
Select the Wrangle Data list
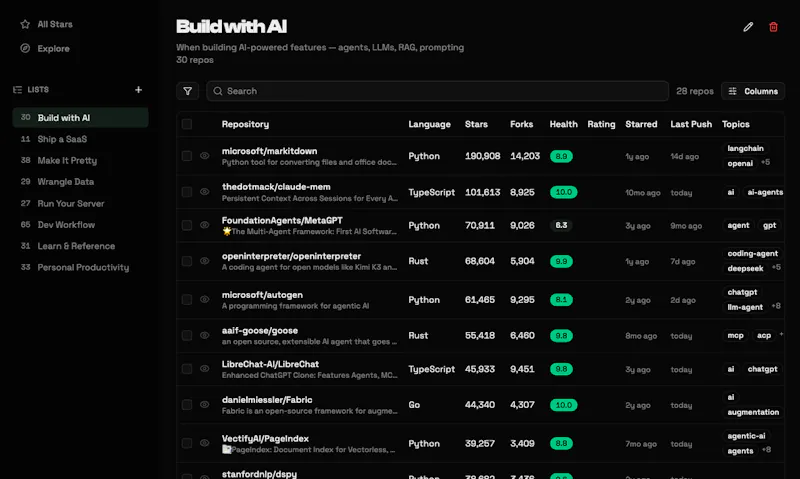pyautogui.click(x=81, y=182)
